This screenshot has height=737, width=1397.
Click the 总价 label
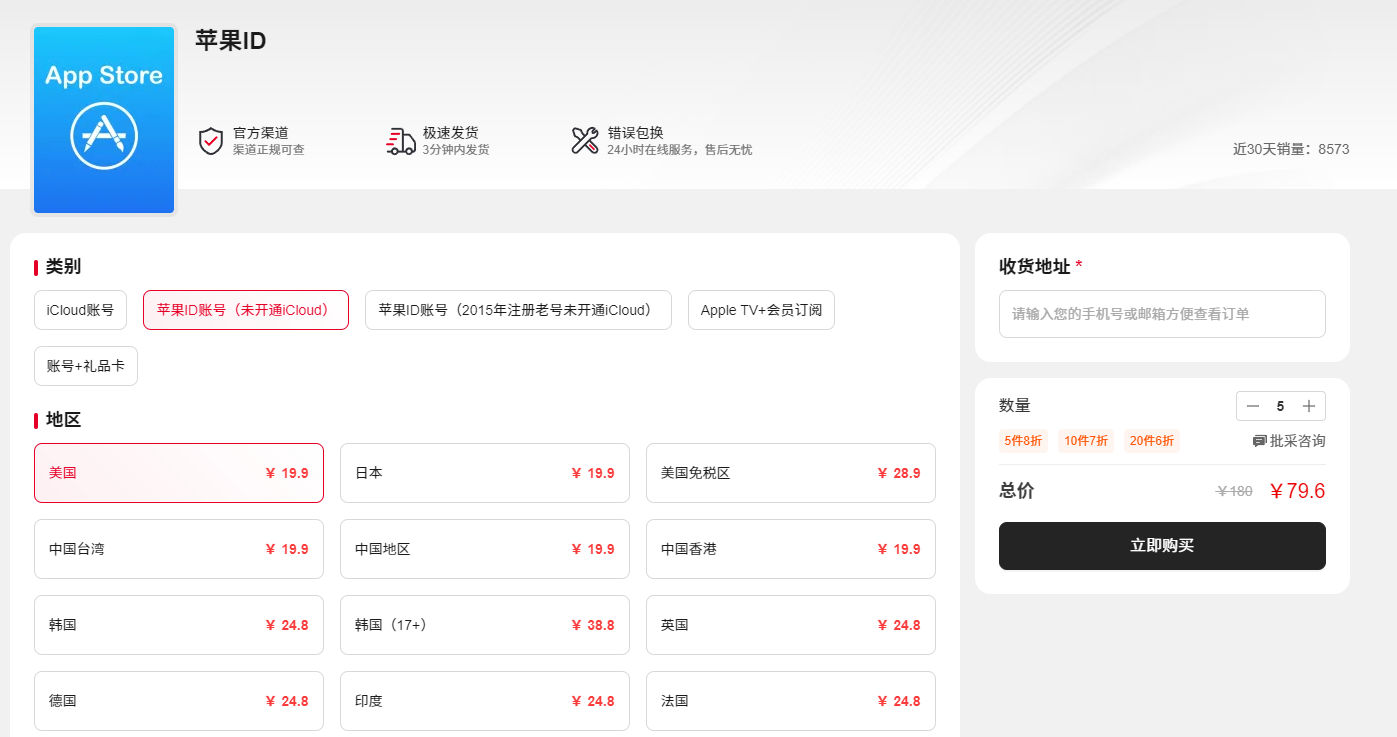[1017, 491]
